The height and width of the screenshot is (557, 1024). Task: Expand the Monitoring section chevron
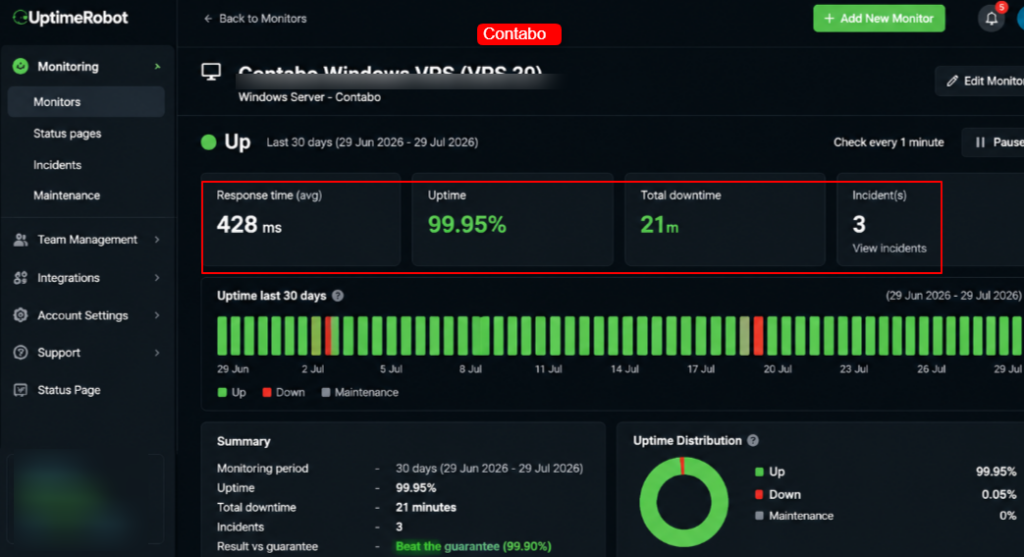[157, 67]
